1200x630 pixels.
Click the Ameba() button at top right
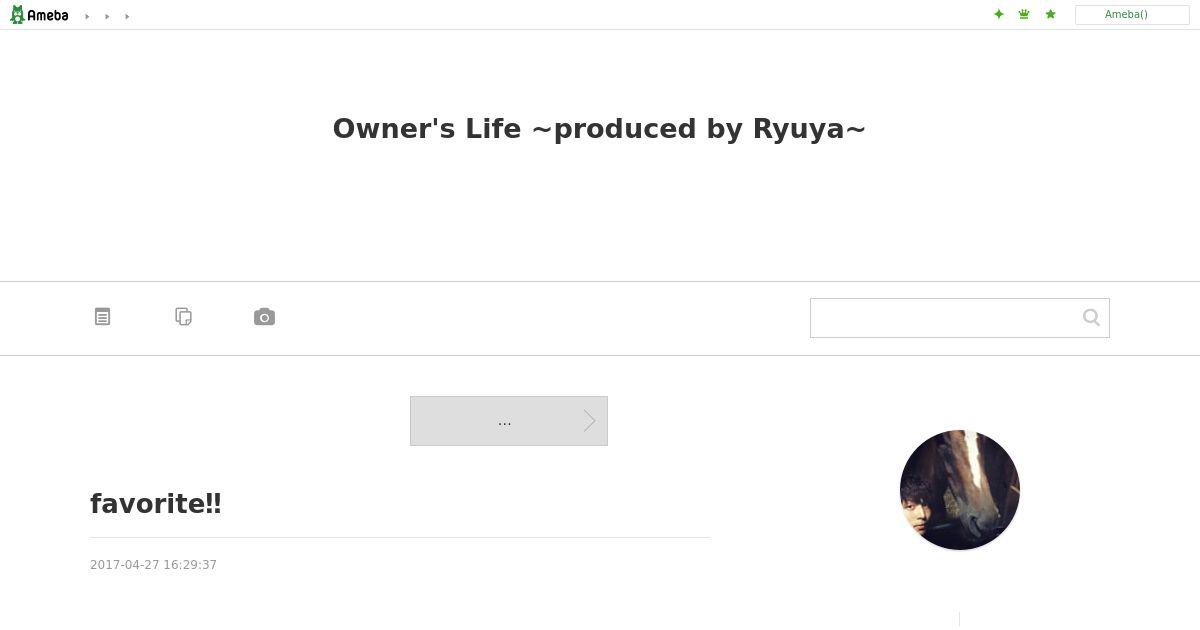1132,15
